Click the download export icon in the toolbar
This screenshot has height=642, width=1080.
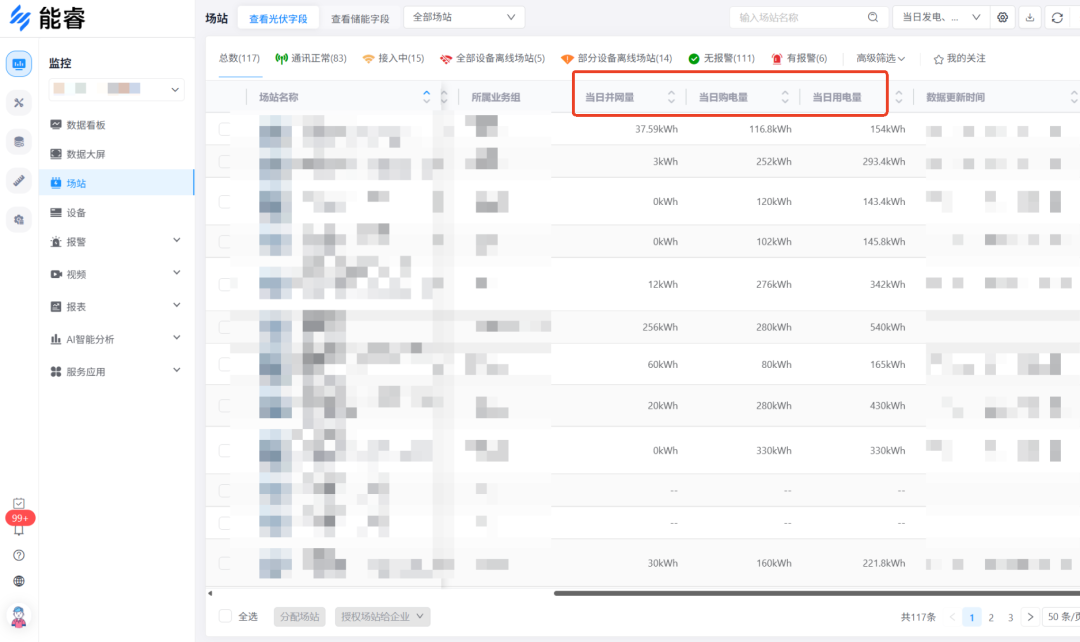(x=1030, y=17)
